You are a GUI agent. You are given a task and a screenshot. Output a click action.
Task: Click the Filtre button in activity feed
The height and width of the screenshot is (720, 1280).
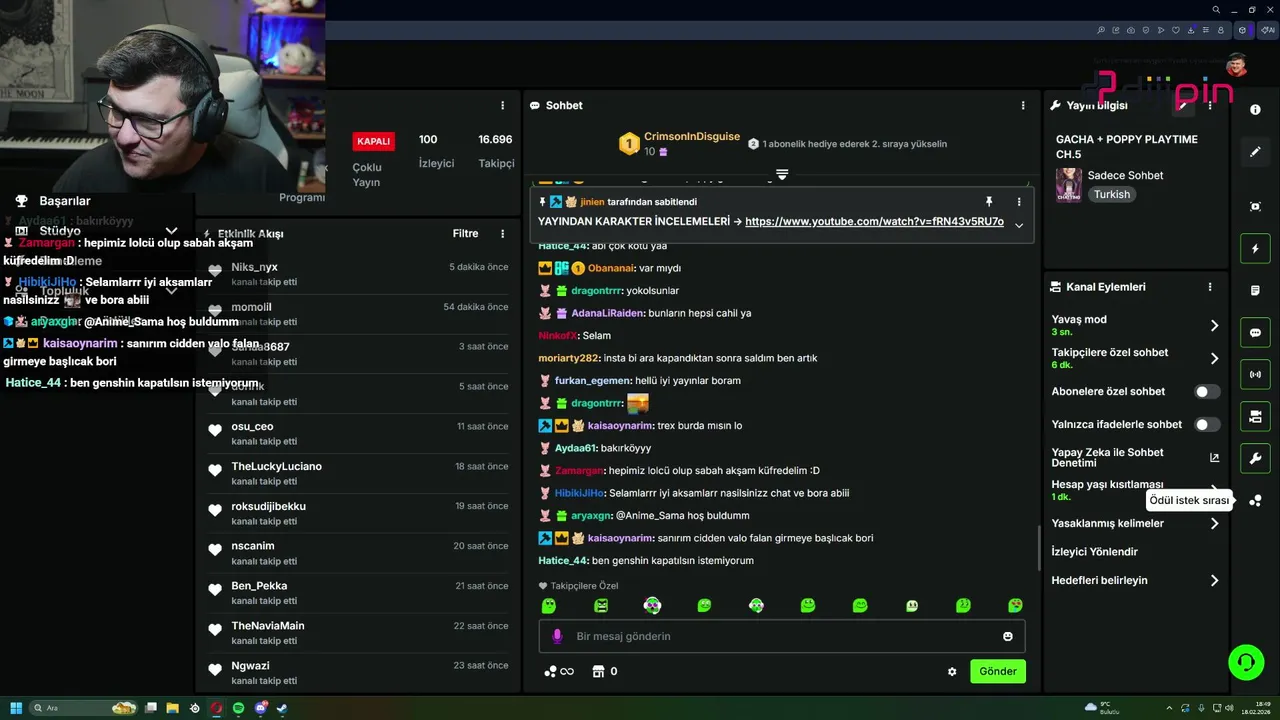pos(465,234)
